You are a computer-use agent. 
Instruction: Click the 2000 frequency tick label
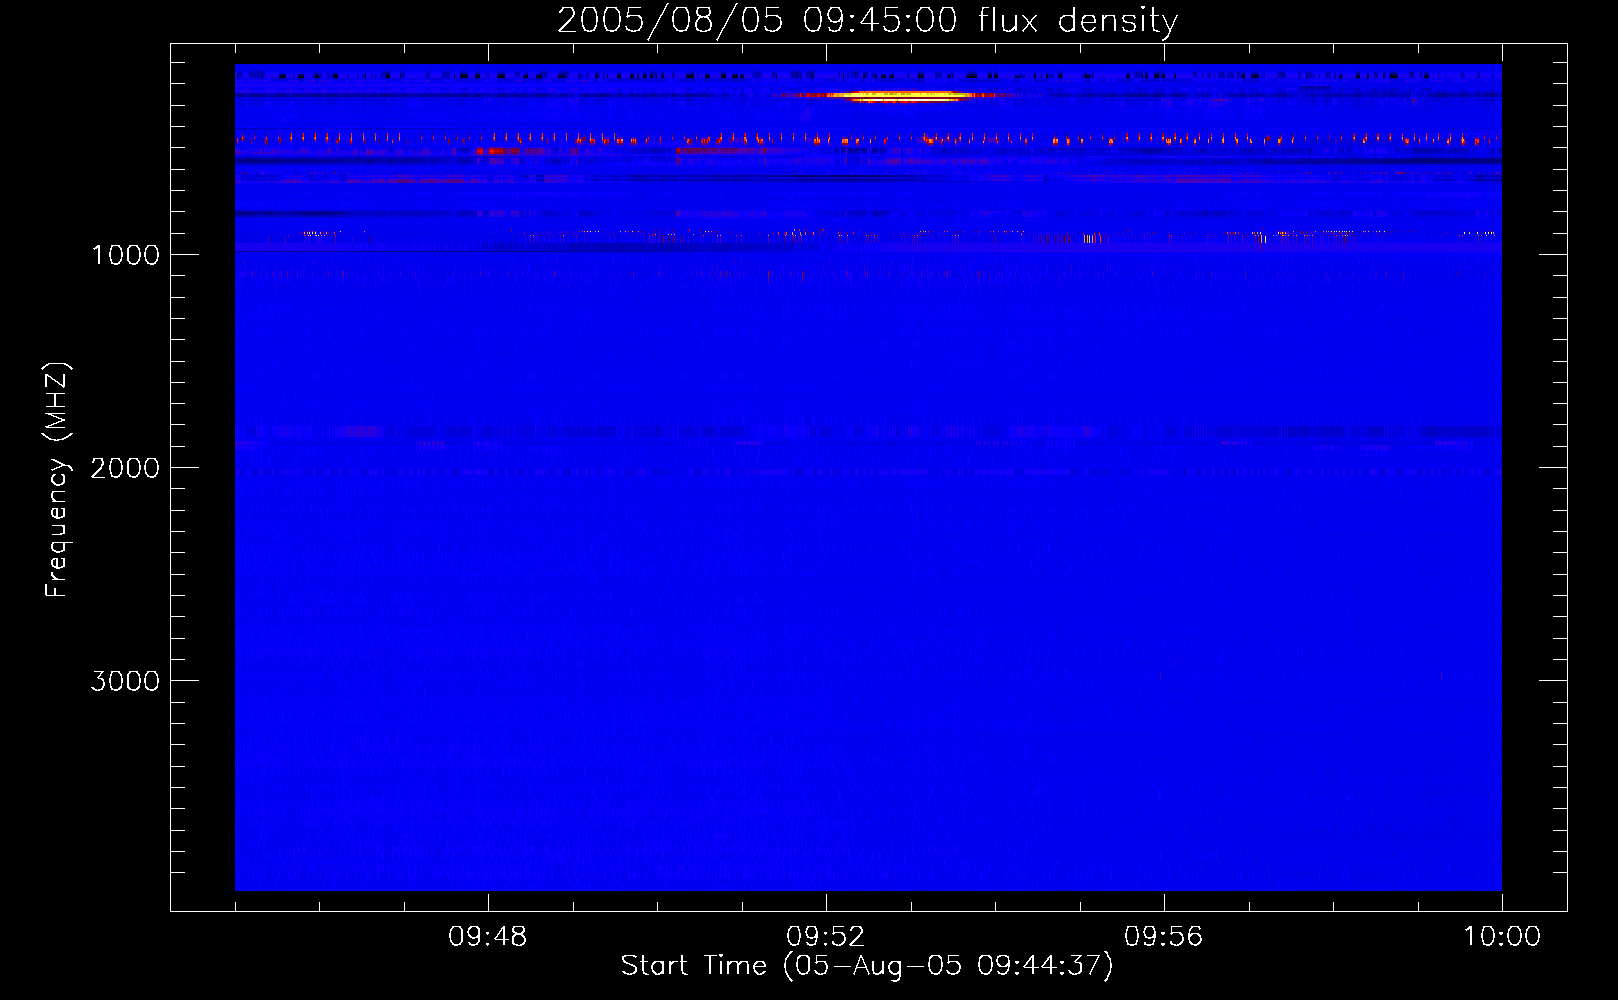pyautogui.click(x=125, y=468)
